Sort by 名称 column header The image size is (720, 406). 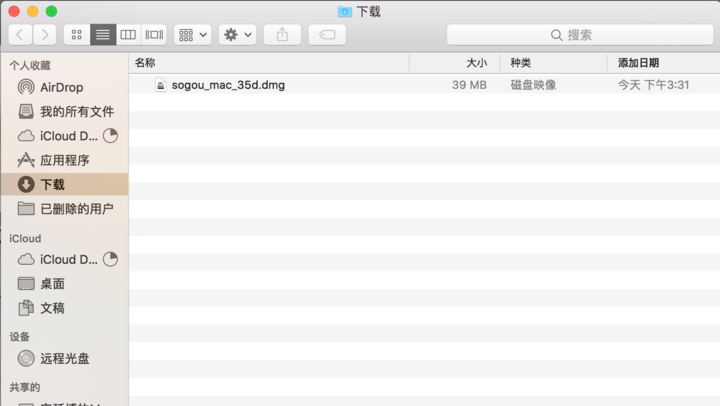269,63
